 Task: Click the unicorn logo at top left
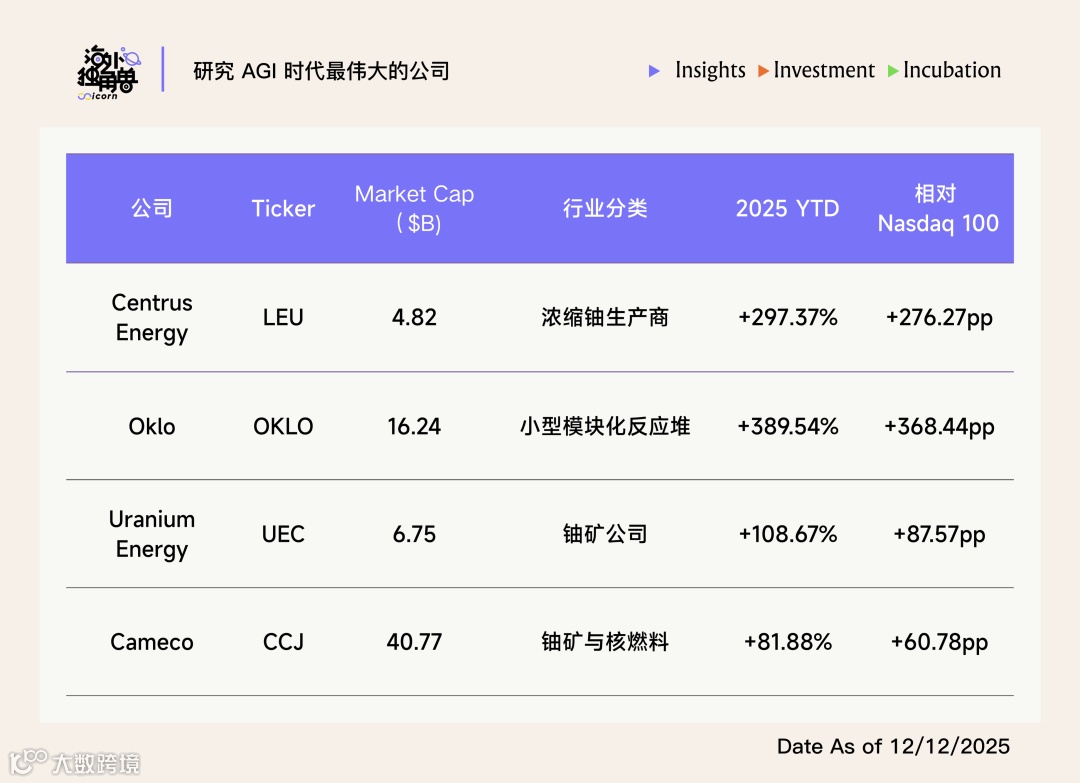[111, 71]
